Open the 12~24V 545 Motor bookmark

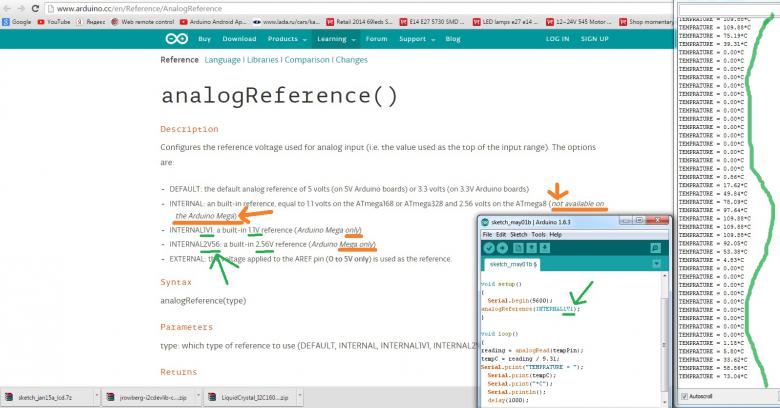point(579,22)
